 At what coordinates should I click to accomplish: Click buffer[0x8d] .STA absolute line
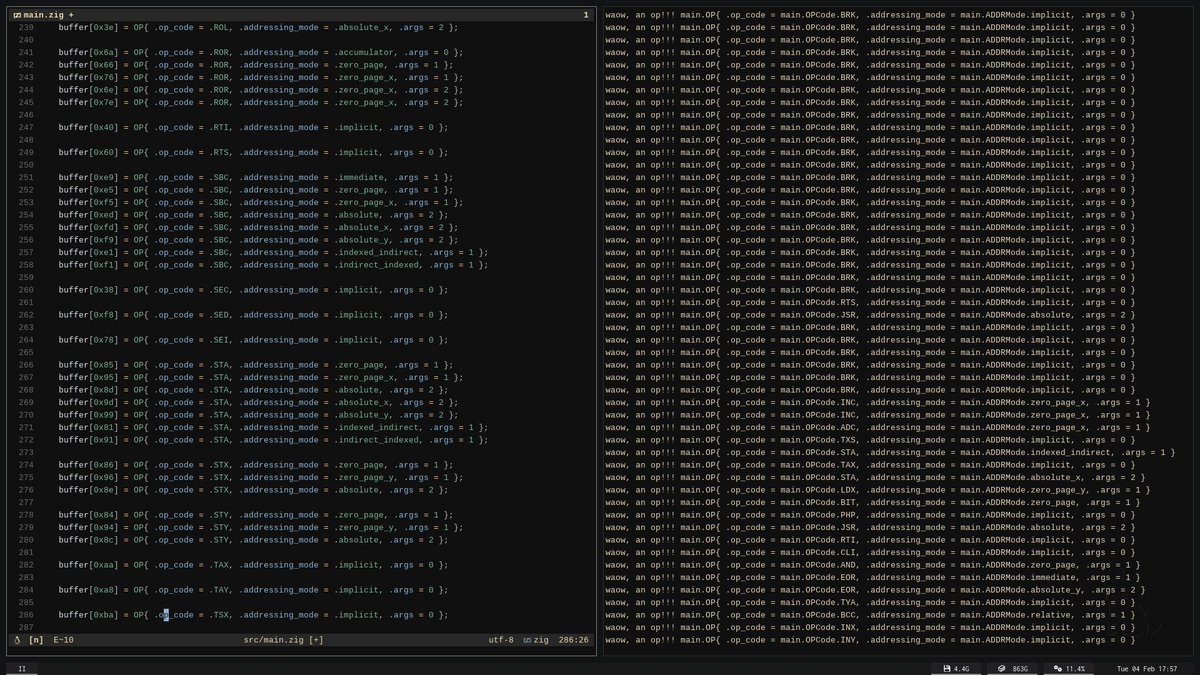[253, 390]
